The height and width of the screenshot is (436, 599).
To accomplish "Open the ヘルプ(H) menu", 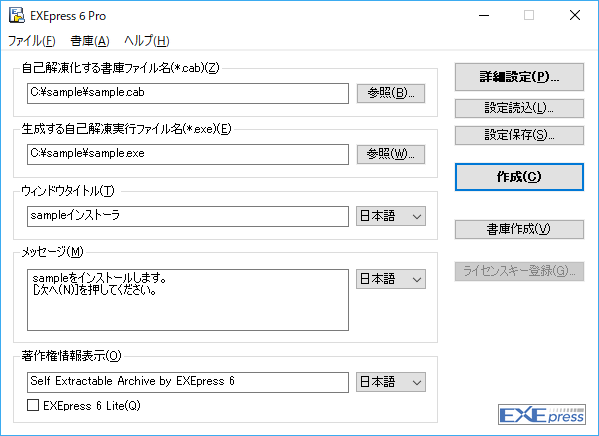I will click(x=147, y=41).
